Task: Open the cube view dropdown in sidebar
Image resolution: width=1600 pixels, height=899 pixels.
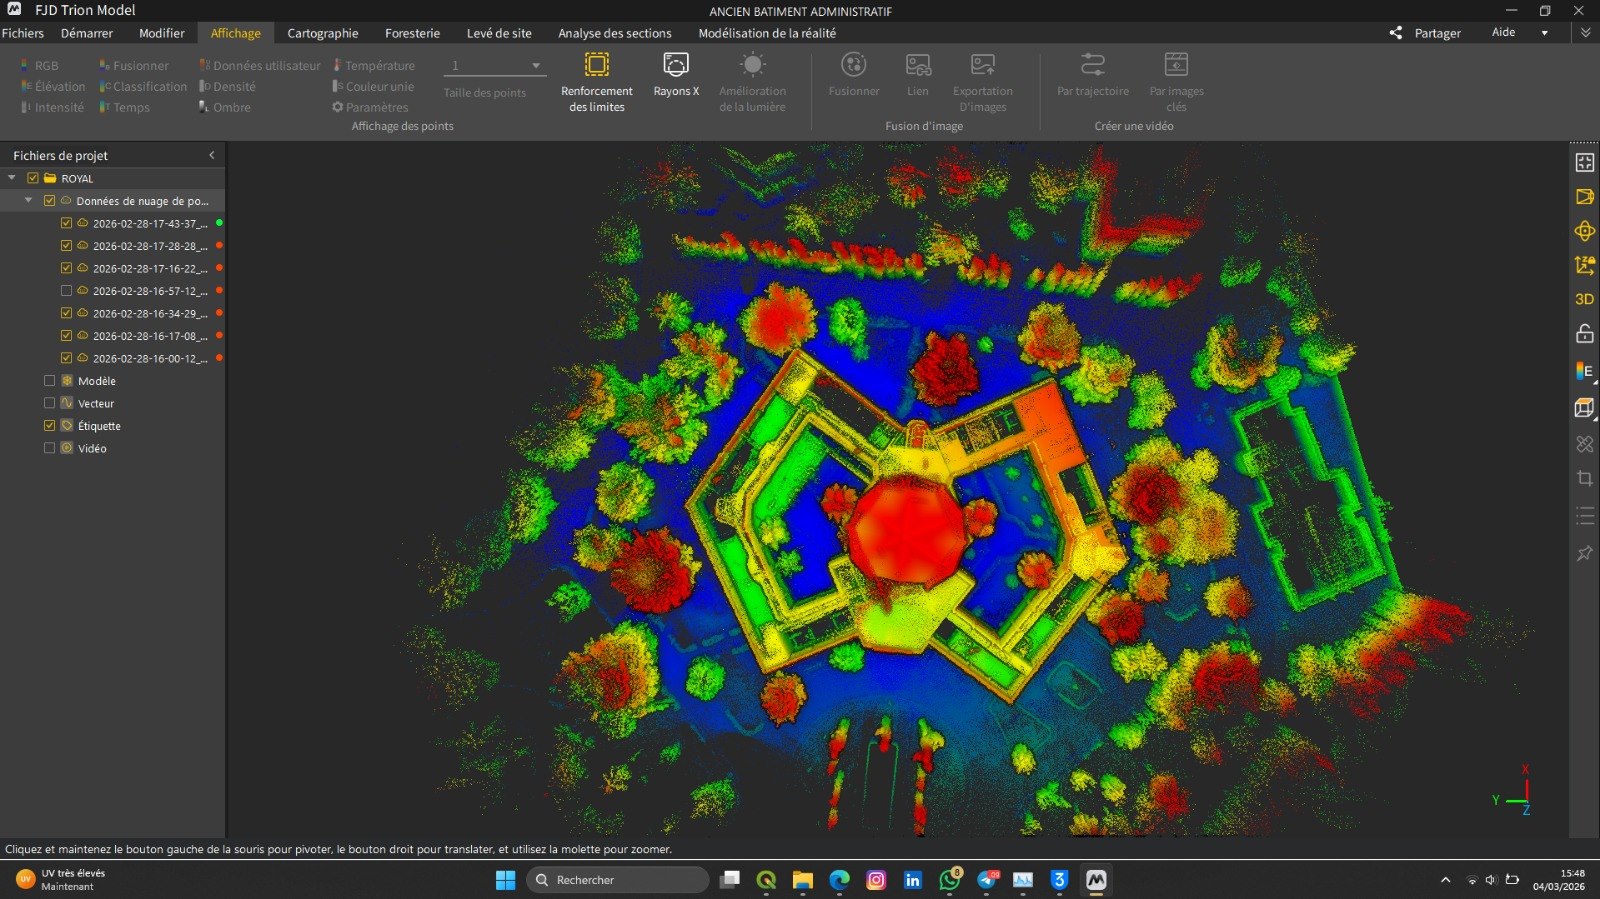Action: pos(1584,408)
